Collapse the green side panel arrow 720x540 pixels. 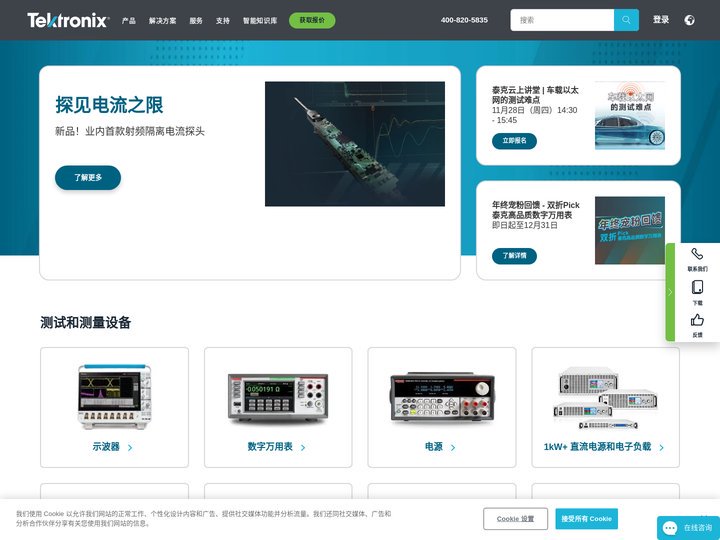[x=670, y=292]
